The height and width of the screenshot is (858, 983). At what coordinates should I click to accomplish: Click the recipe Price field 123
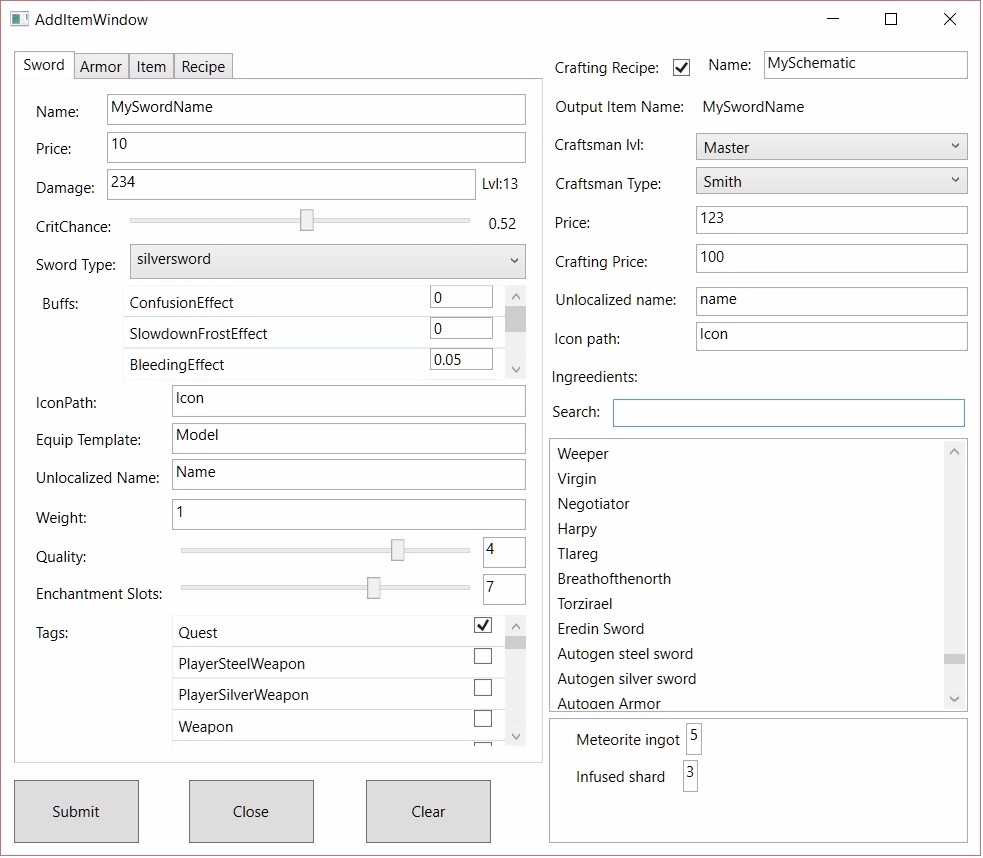click(831, 220)
